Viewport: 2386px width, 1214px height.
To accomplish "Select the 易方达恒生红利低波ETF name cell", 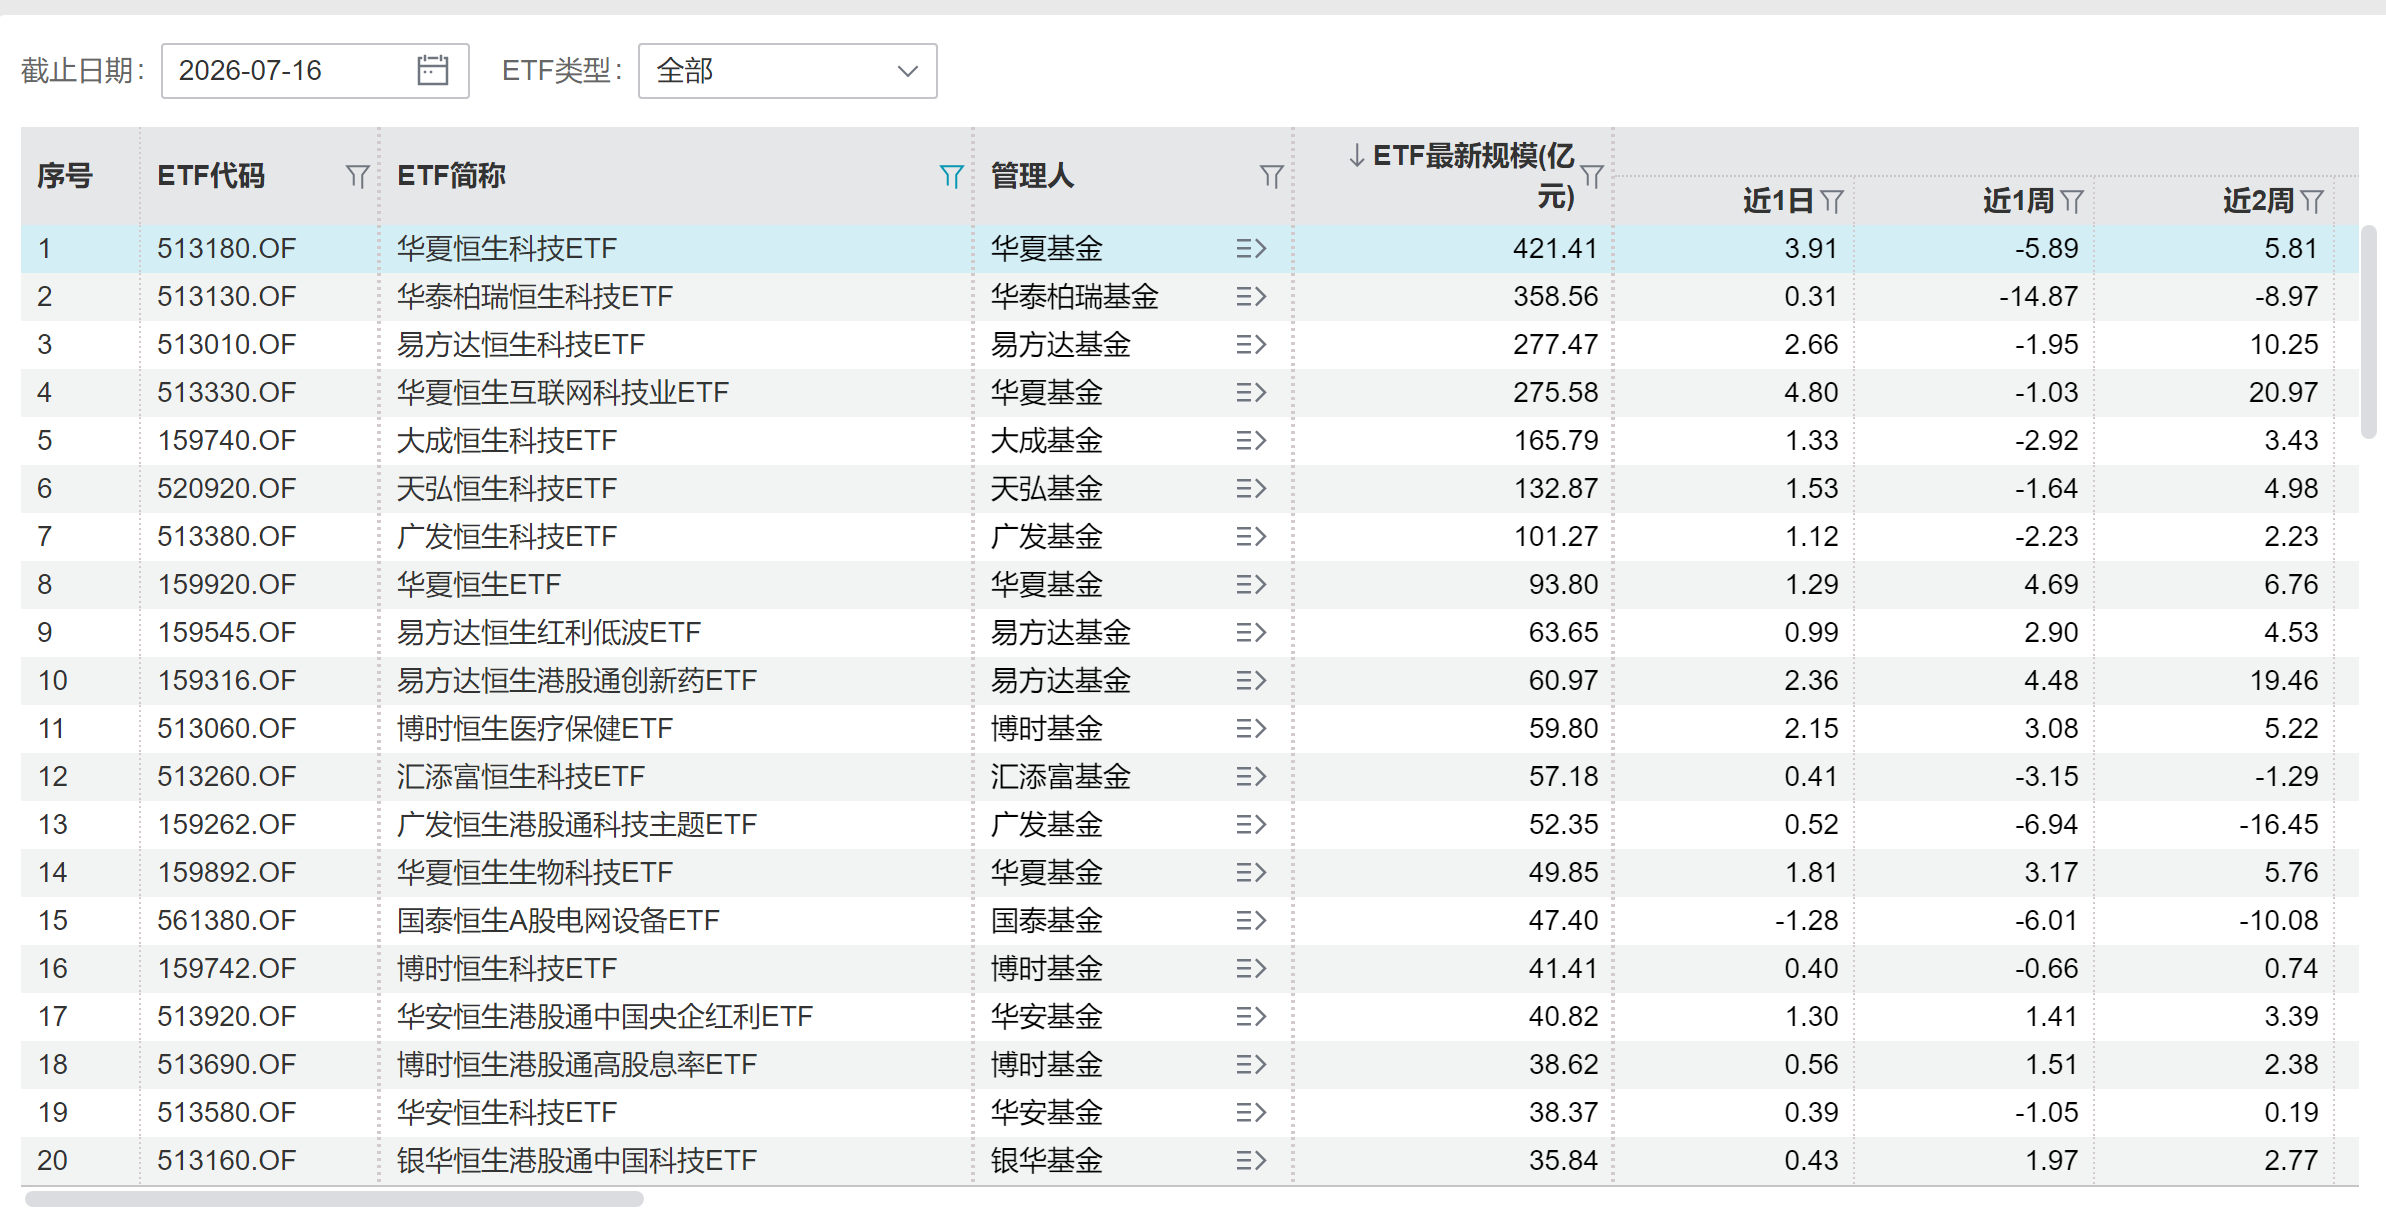I will pyautogui.click(x=549, y=632).
